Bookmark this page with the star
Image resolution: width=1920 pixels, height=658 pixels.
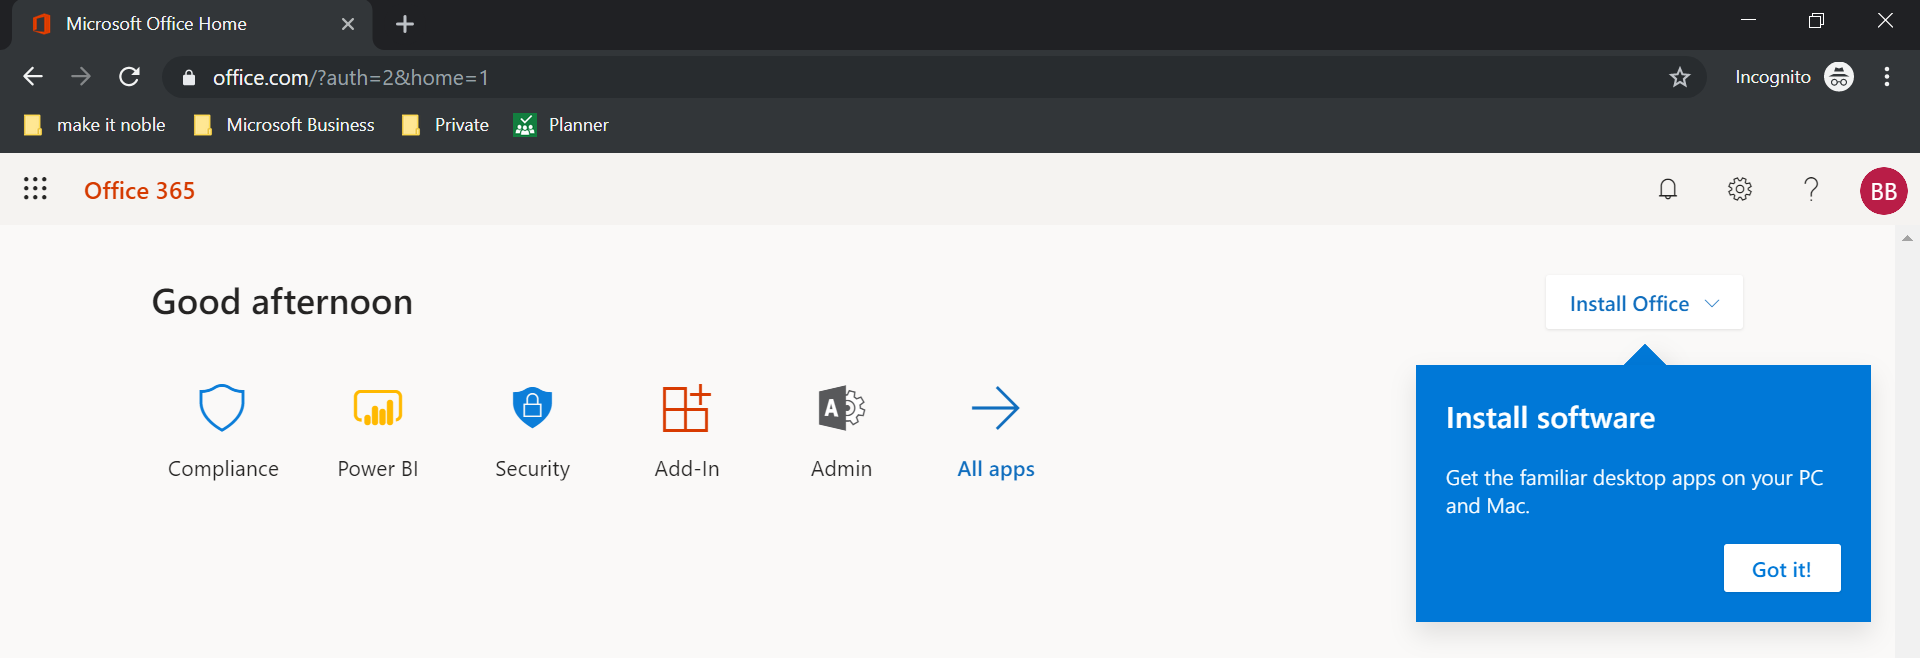click(x=1680, y=77)
